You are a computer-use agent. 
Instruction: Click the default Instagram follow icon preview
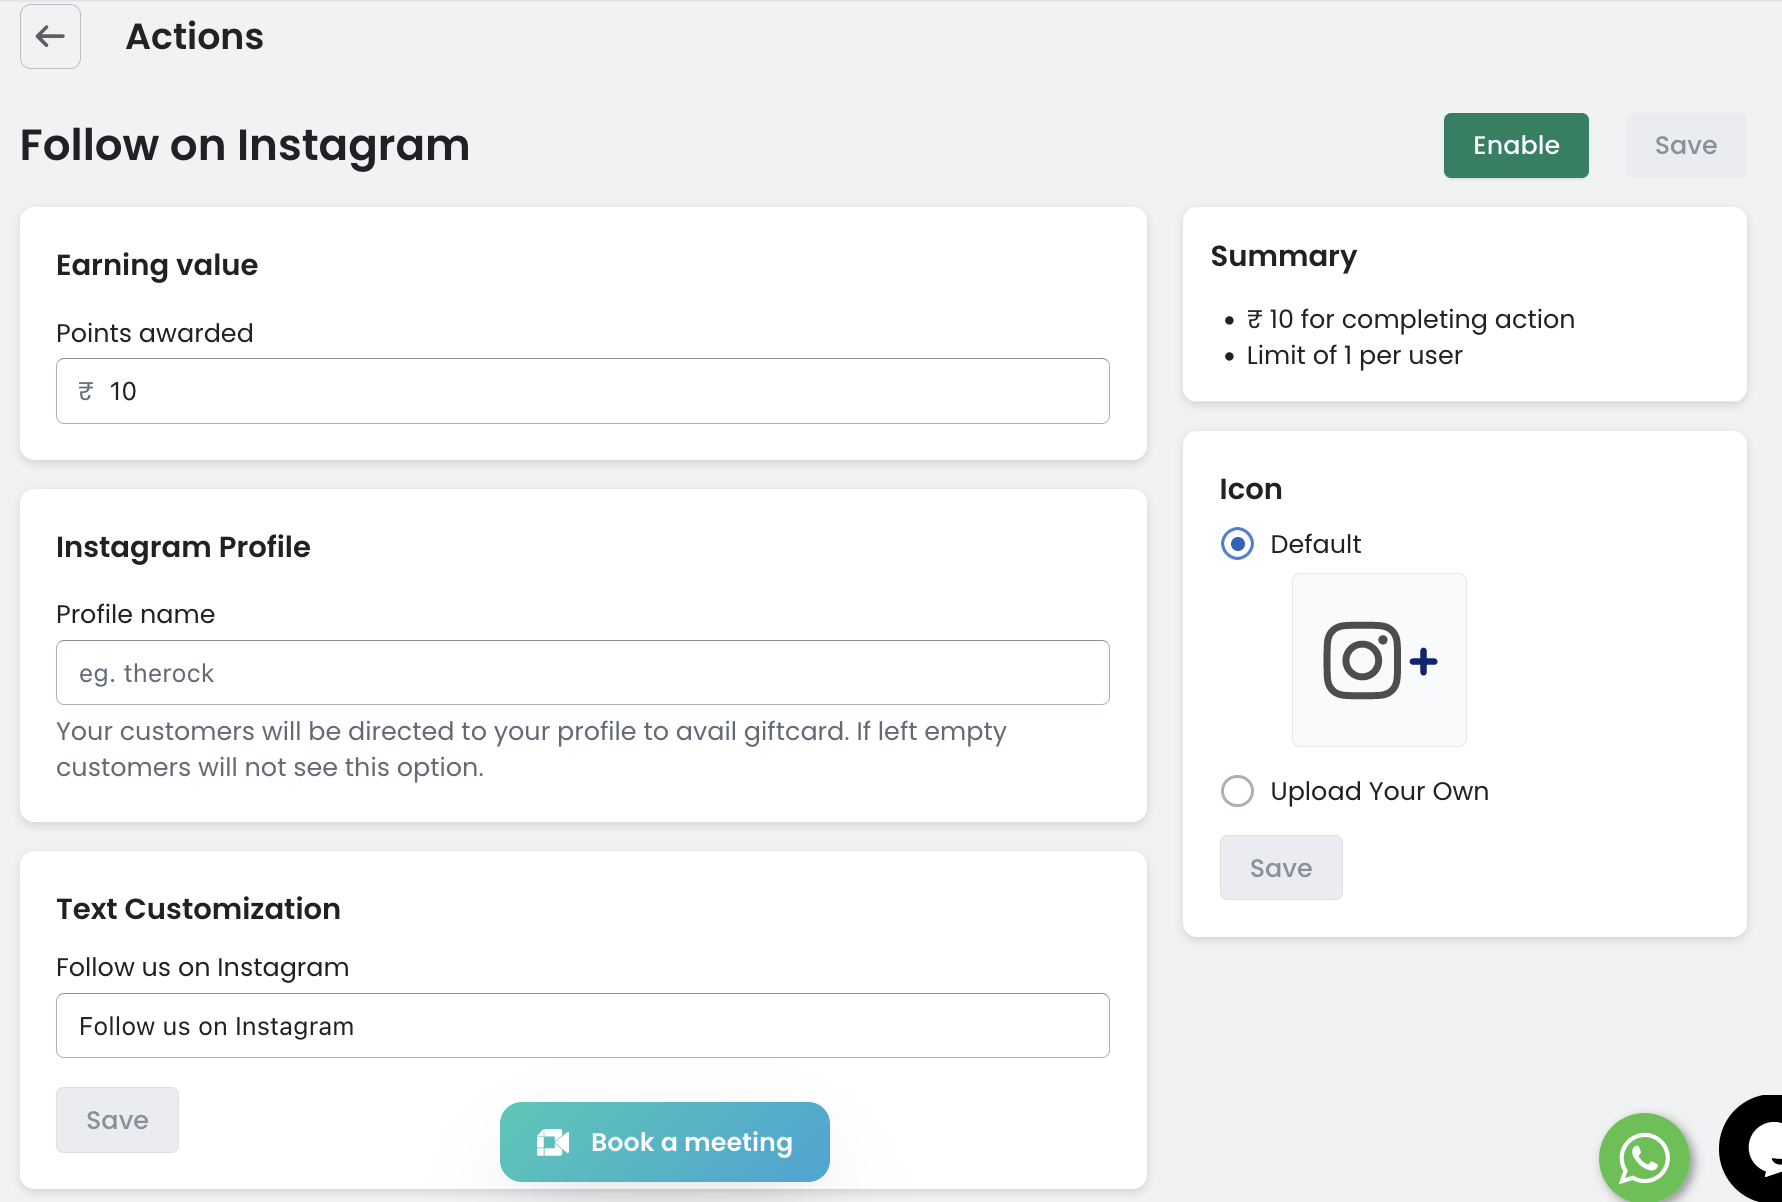pyautogui.click(x=1379, y=660)
